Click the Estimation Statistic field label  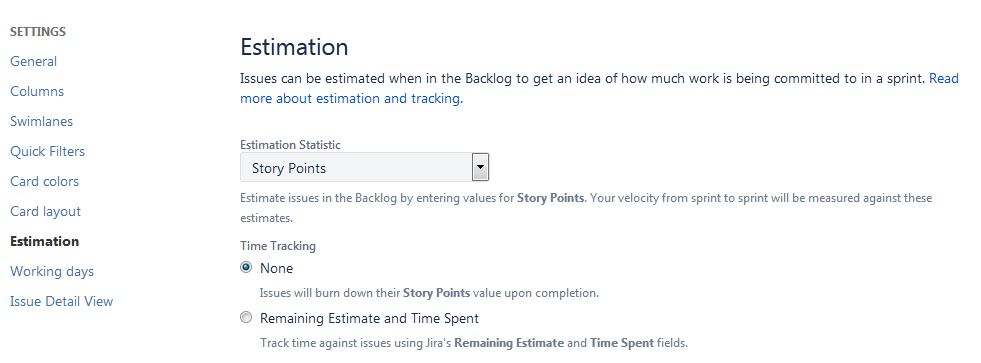[290, 145]
